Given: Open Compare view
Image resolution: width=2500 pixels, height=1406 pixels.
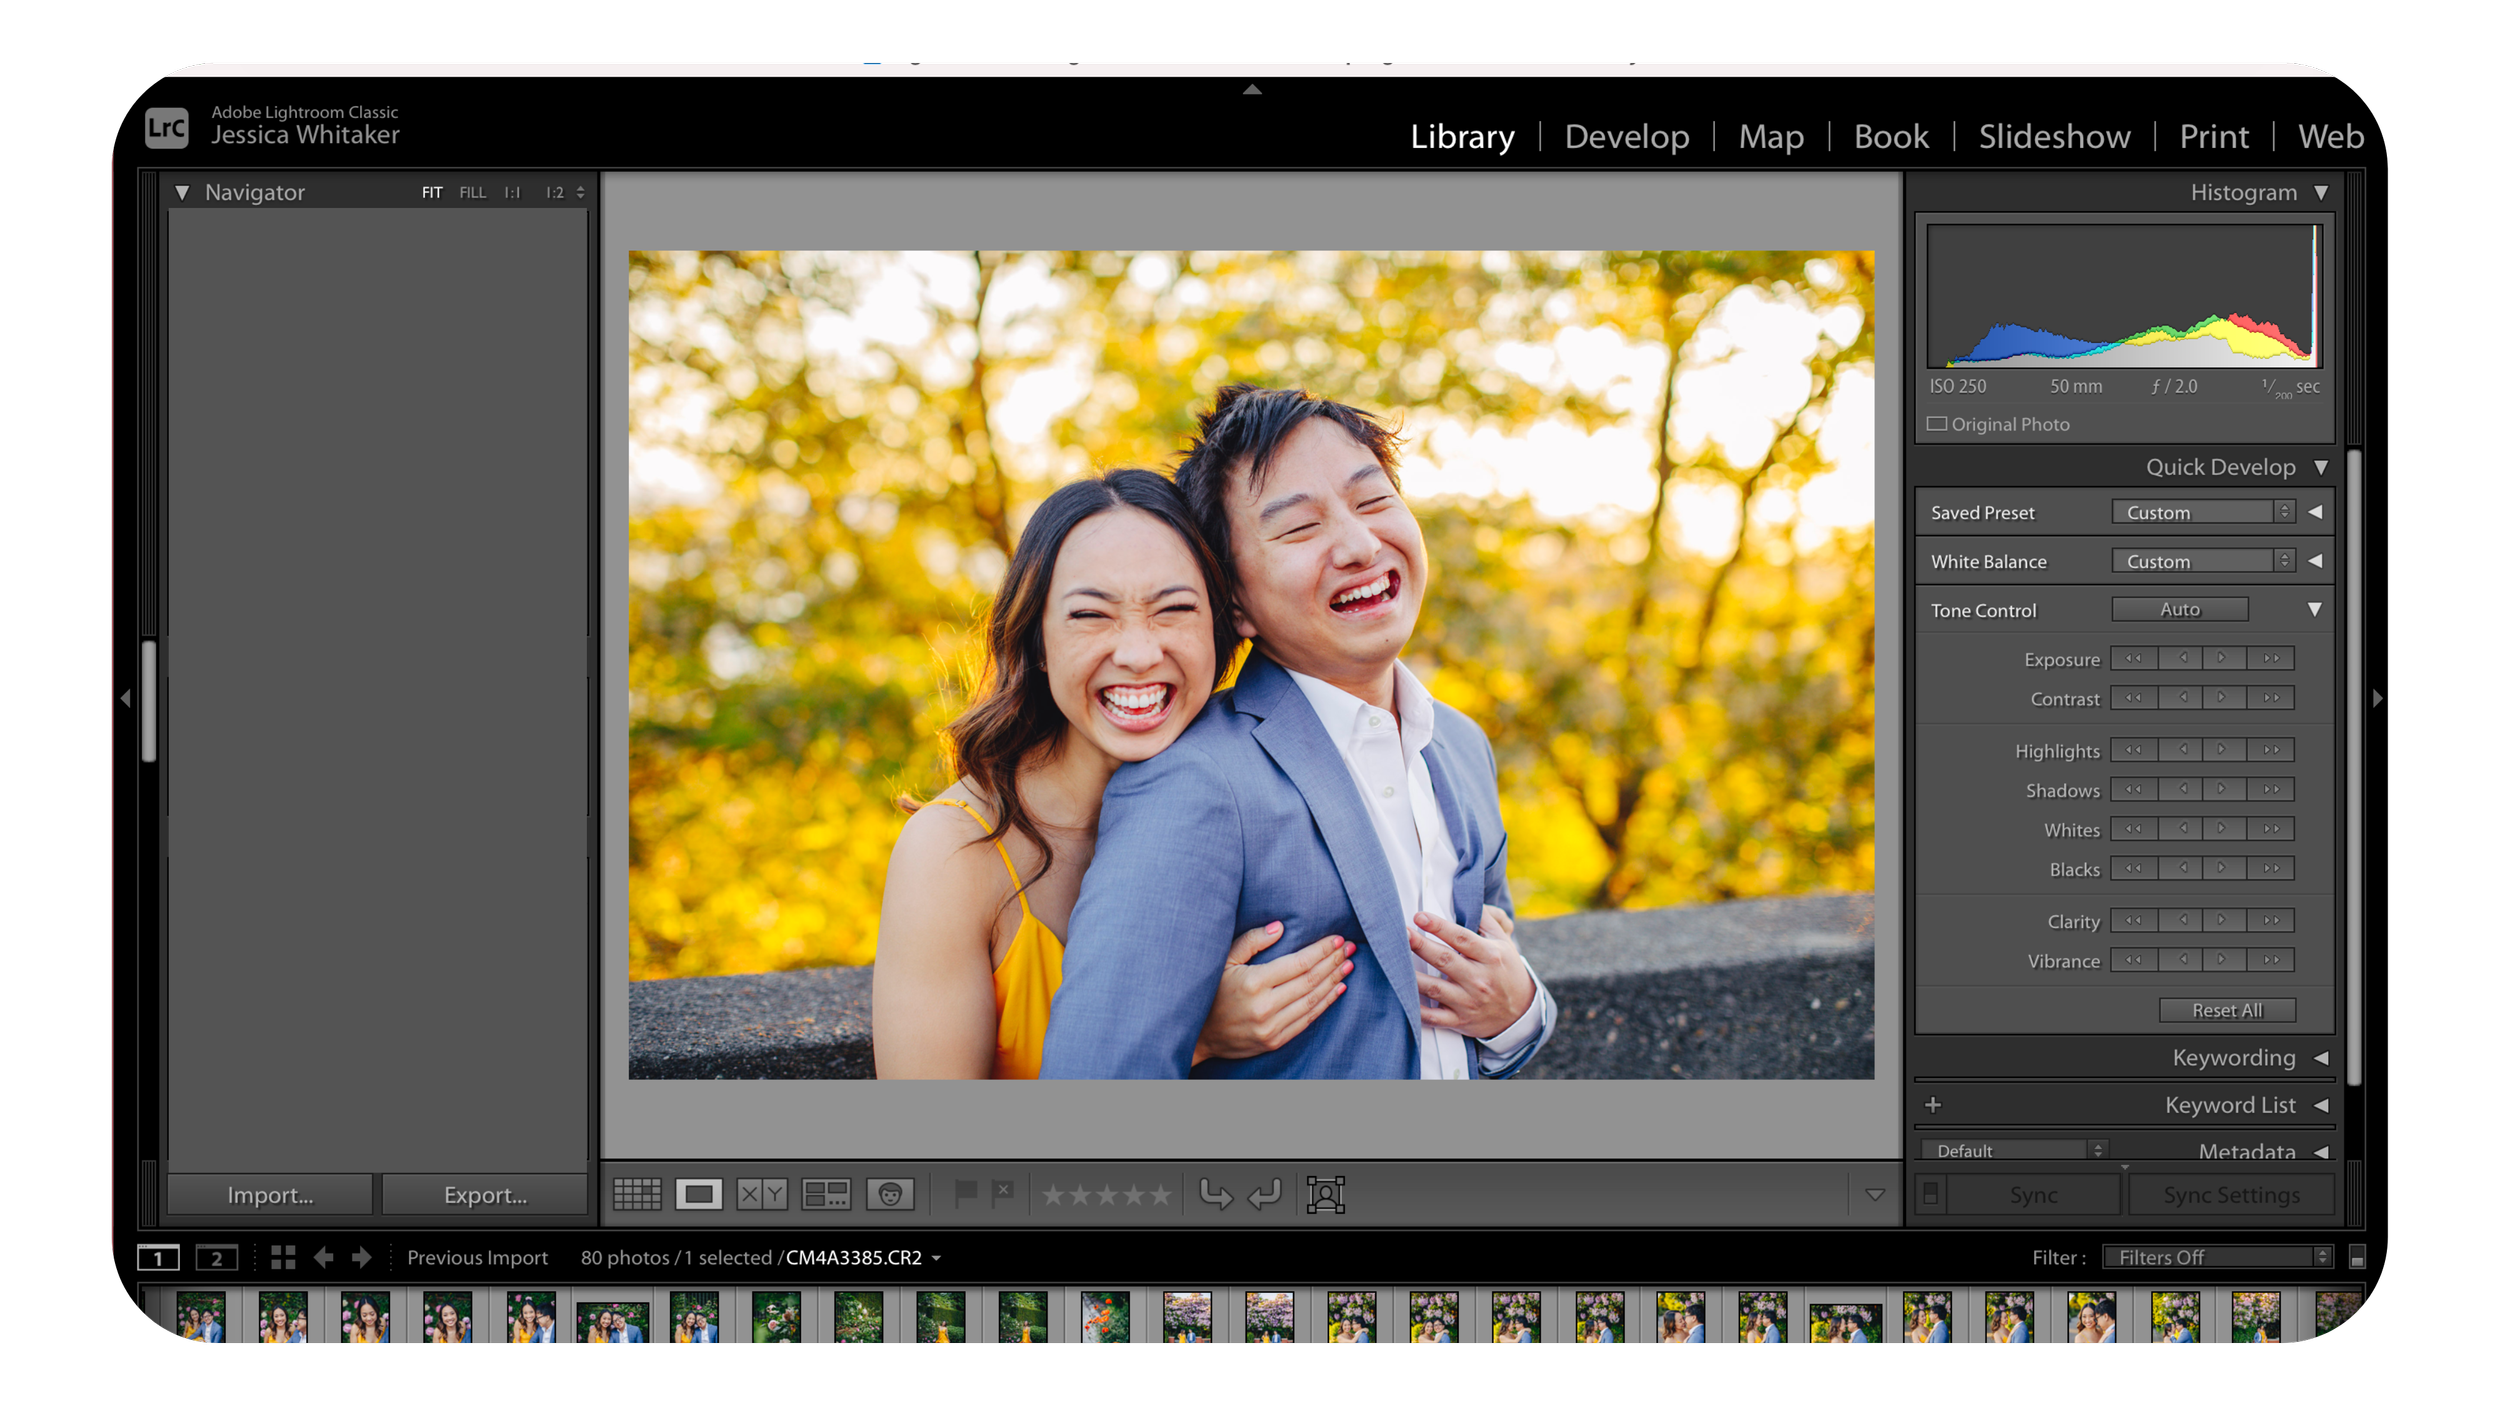Looking at the screenshot, I should (762, 1195).
